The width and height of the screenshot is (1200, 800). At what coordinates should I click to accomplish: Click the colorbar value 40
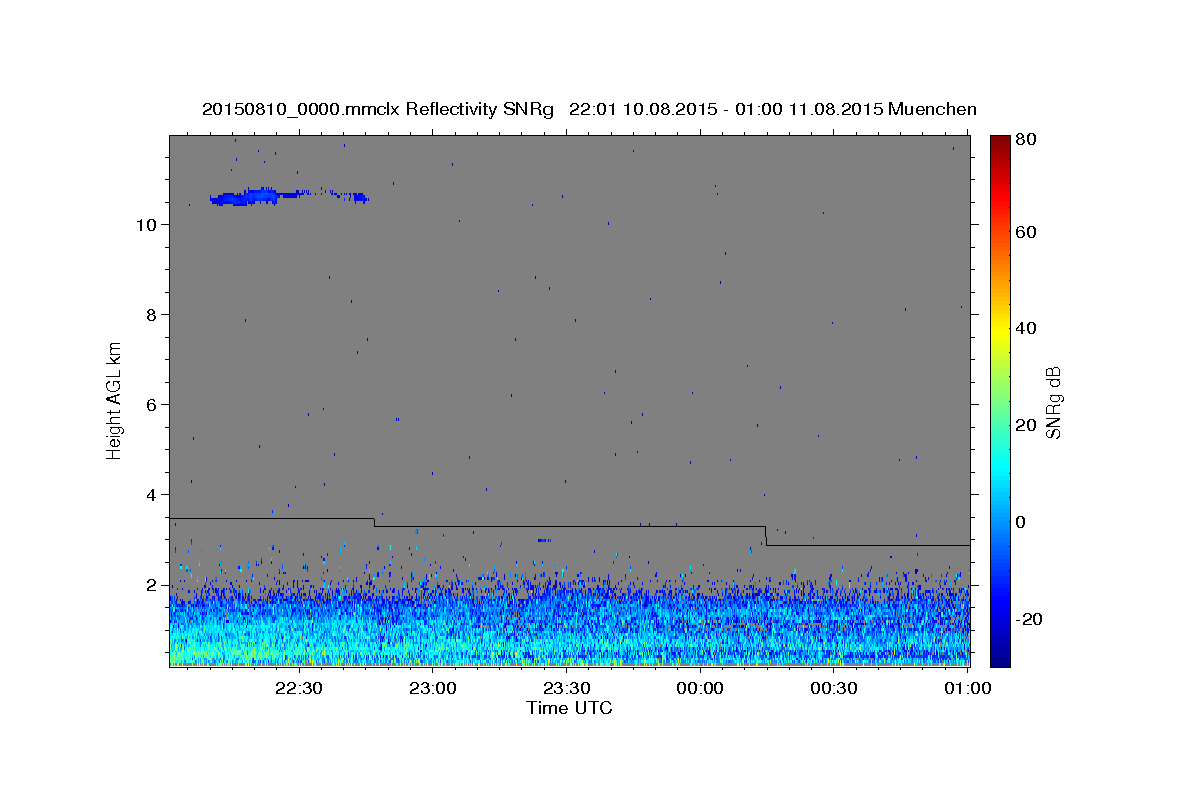[1027, 328]
